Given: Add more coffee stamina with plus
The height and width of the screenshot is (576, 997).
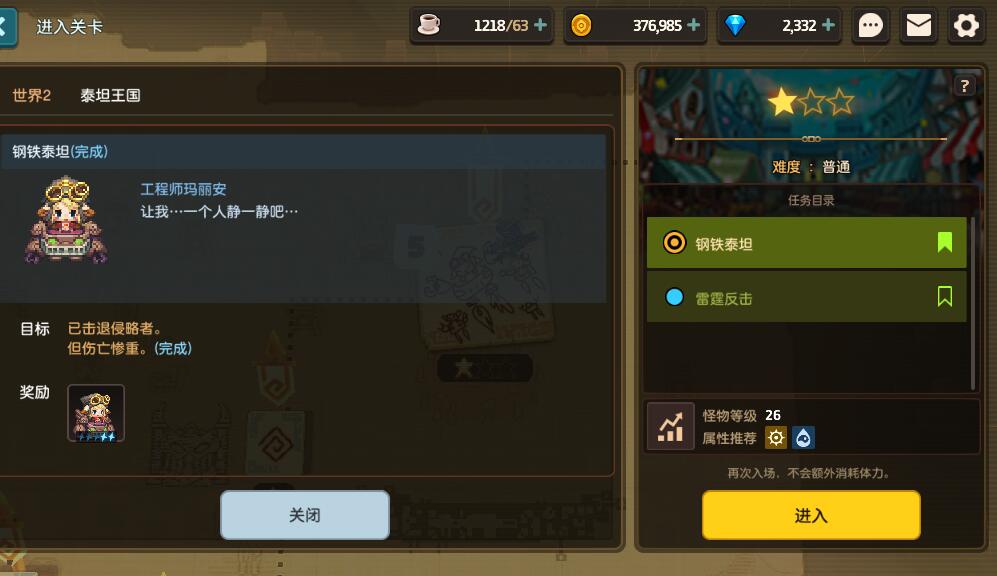Looking at the screenshot, I should tap(540, 25).
